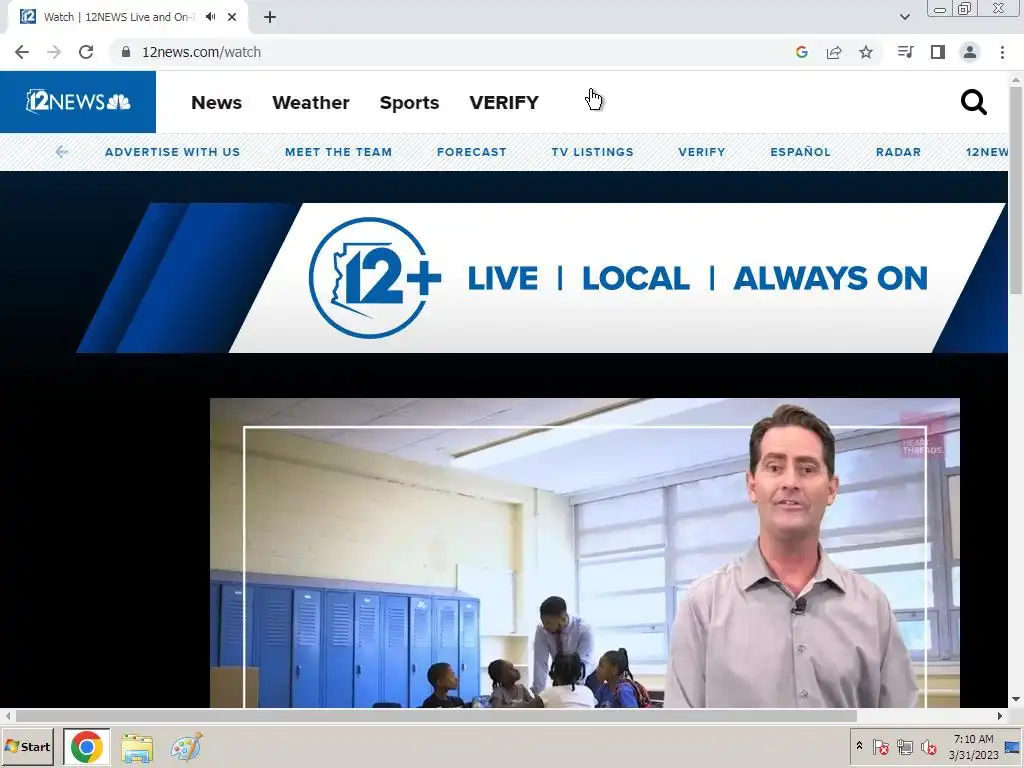The height and width of the screenshot is (768, 1024).
Task: Click the Google icon in address bar
Action: (802, 52)
